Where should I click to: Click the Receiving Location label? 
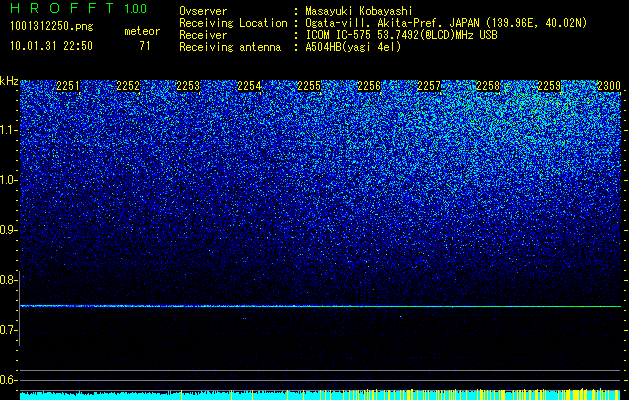233,23
